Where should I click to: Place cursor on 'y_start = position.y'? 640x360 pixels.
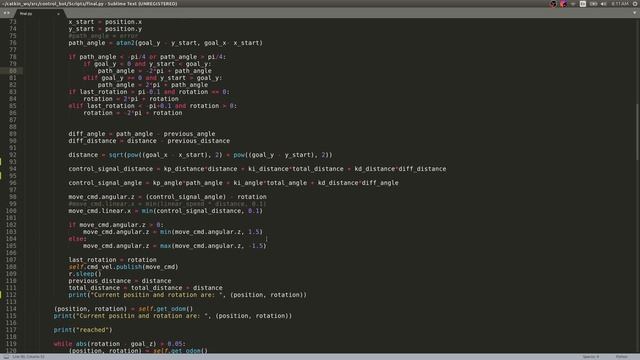point(105,29)
